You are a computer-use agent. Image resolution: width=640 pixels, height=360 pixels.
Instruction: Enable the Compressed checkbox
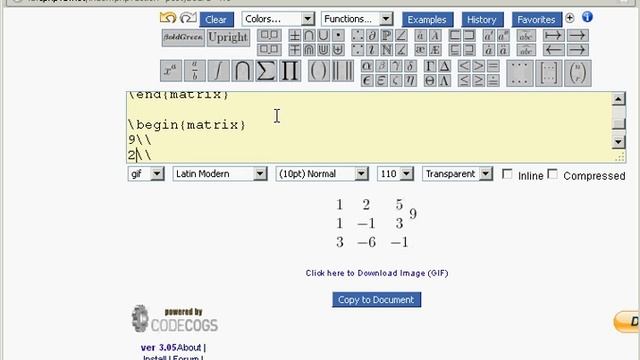pos(552,174)
